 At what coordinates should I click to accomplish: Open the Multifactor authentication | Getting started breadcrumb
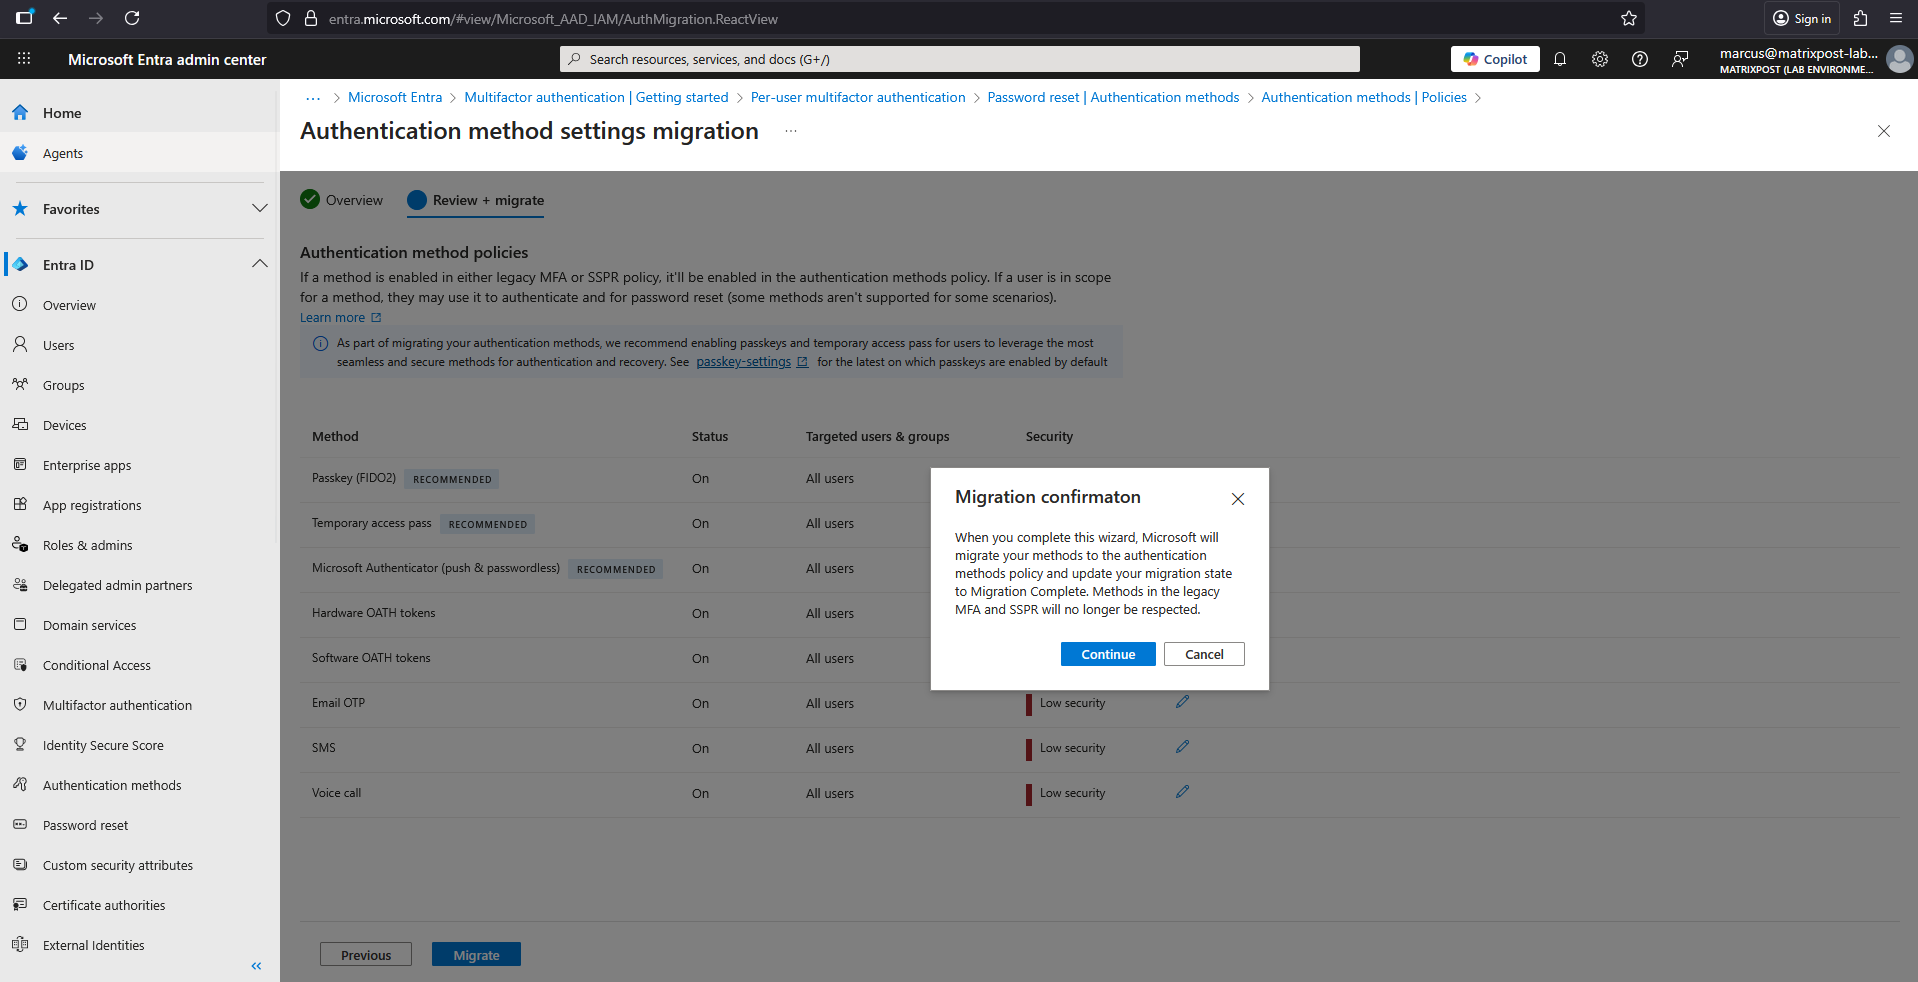pyautogui.click(x=596, y=97)
